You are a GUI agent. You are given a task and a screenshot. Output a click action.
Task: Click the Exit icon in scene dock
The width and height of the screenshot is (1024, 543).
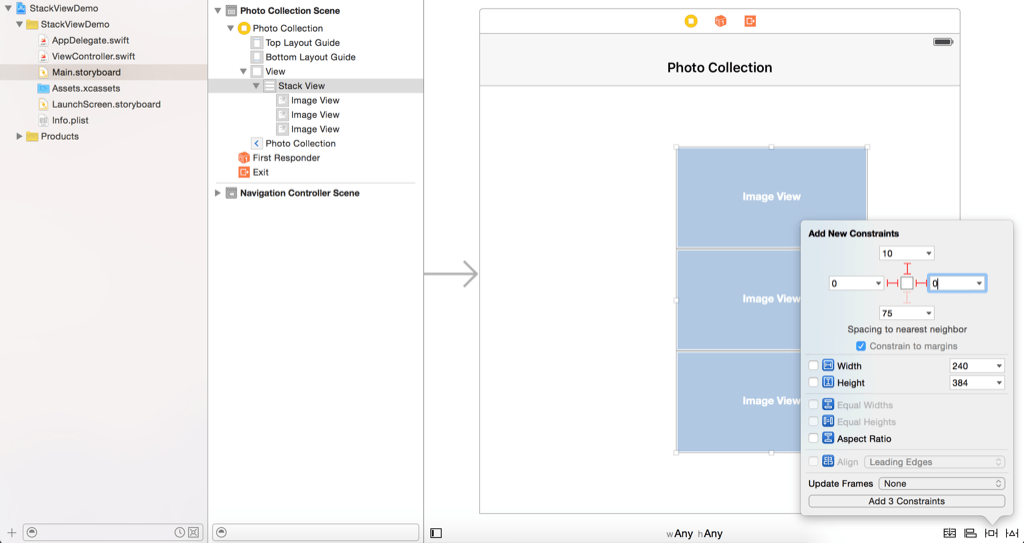point(749,21)
